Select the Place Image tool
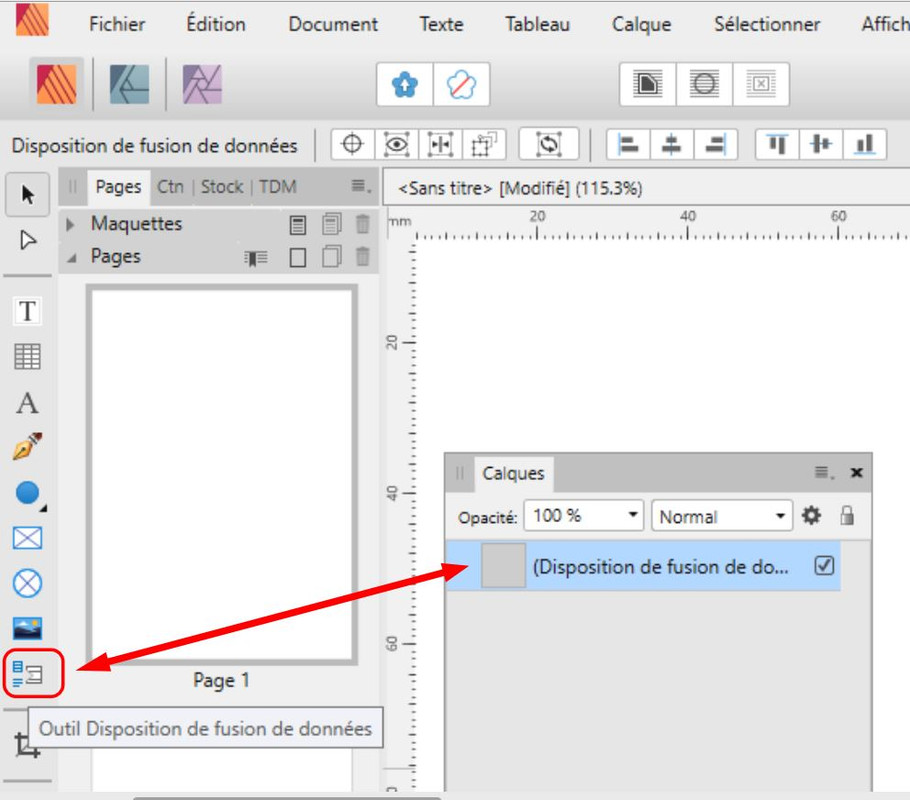This screenshot has width=910, height=800. pos(27,628)
